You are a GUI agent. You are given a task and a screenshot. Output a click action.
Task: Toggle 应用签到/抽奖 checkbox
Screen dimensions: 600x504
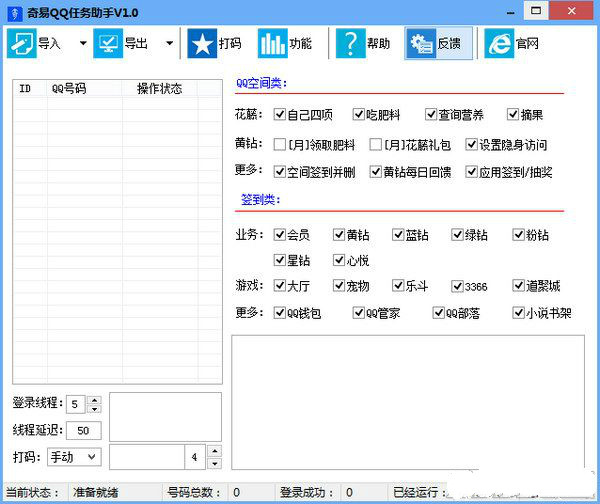point(471,171)
